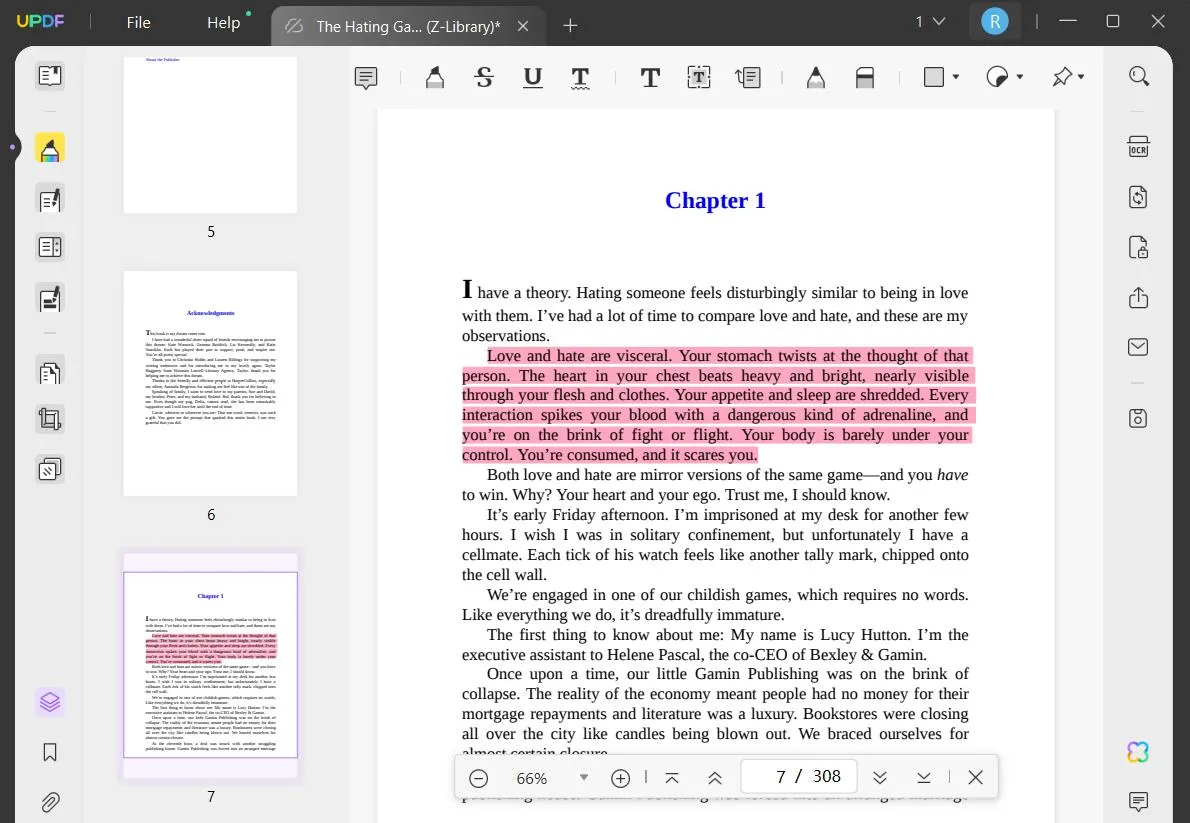Select the Squiggly underline tool

pyautogui.click(x=580, y=77)
